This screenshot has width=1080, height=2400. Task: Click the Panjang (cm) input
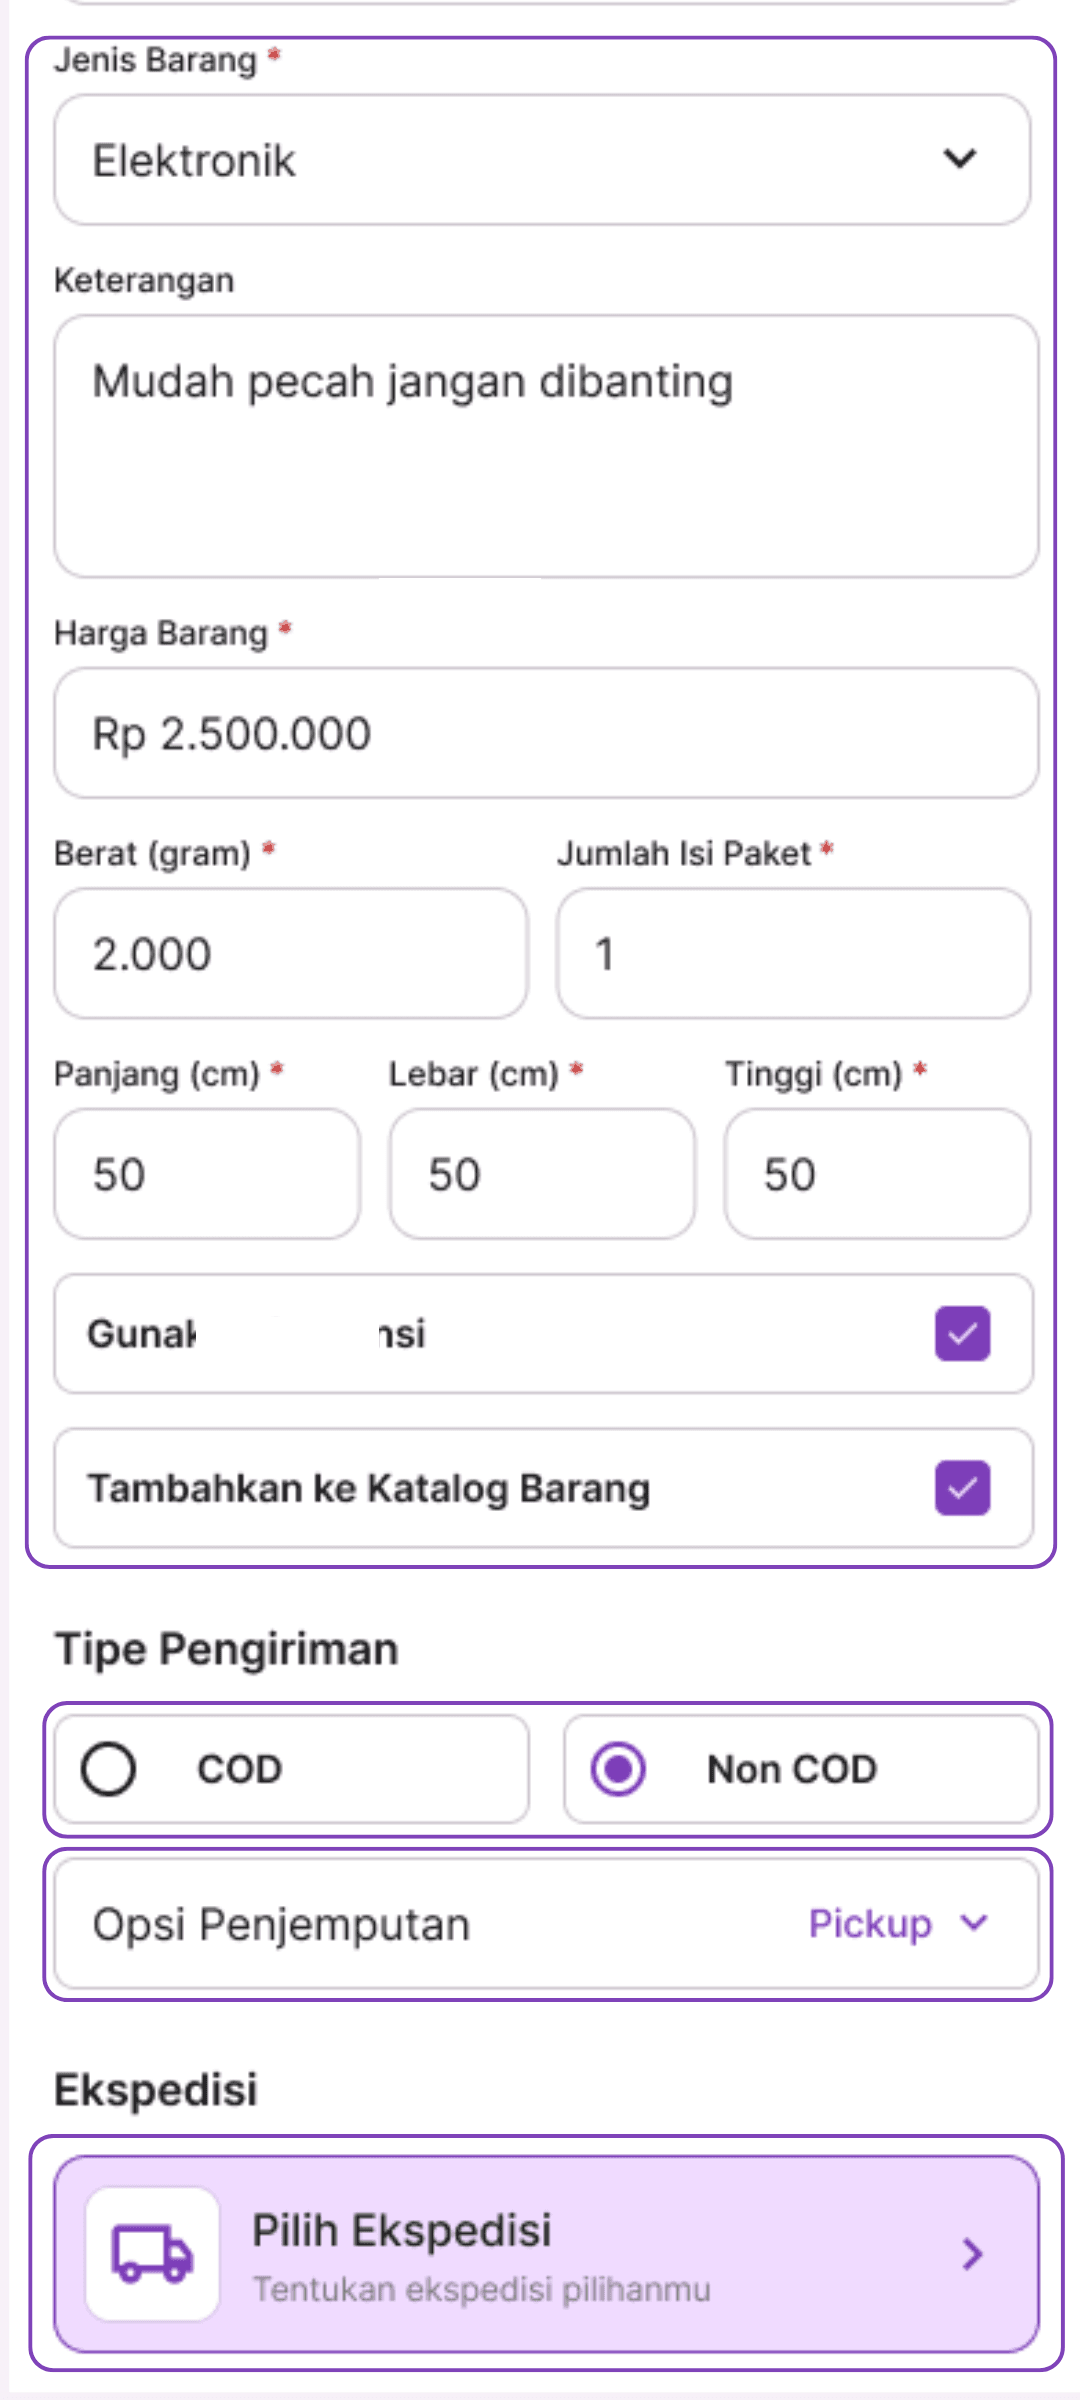(x=207, y=1173)
